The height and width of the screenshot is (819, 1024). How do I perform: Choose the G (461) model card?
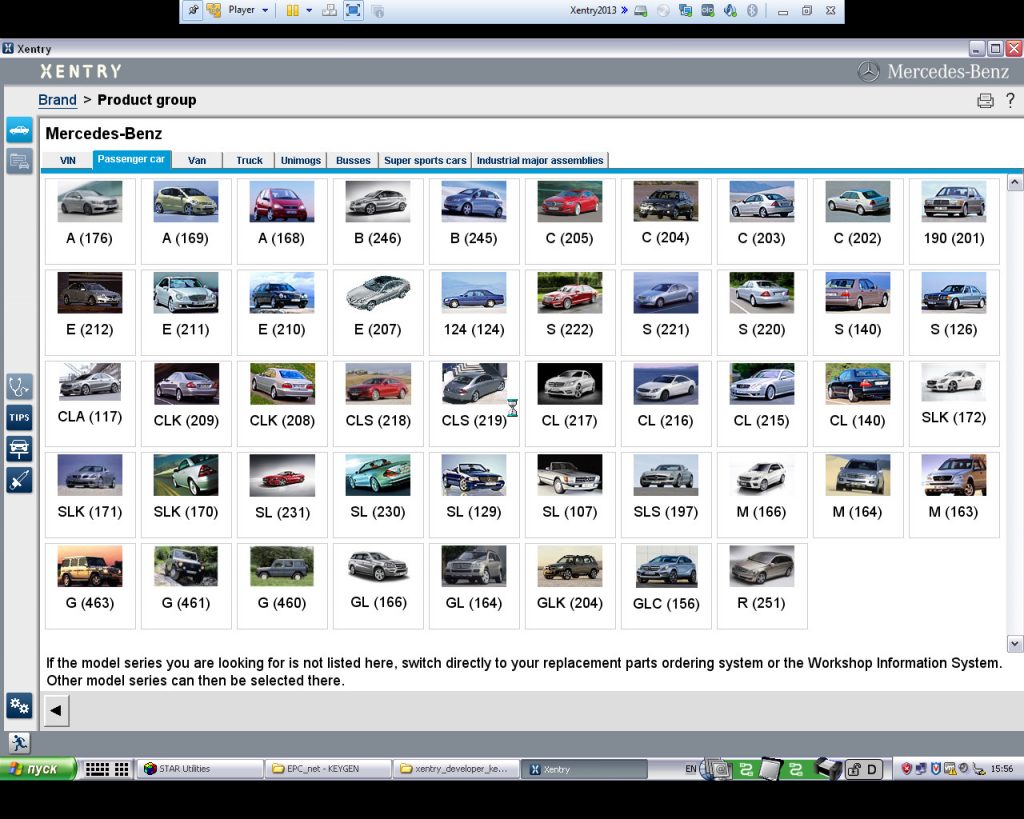coord(186,586)
